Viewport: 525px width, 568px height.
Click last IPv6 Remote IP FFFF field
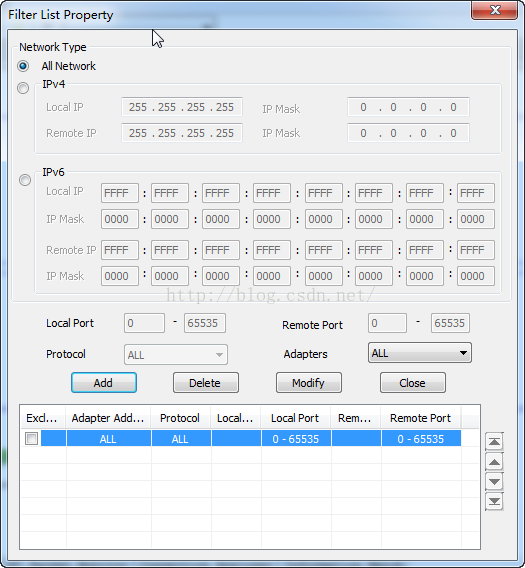pyautogui.click(x=476, y=250)
